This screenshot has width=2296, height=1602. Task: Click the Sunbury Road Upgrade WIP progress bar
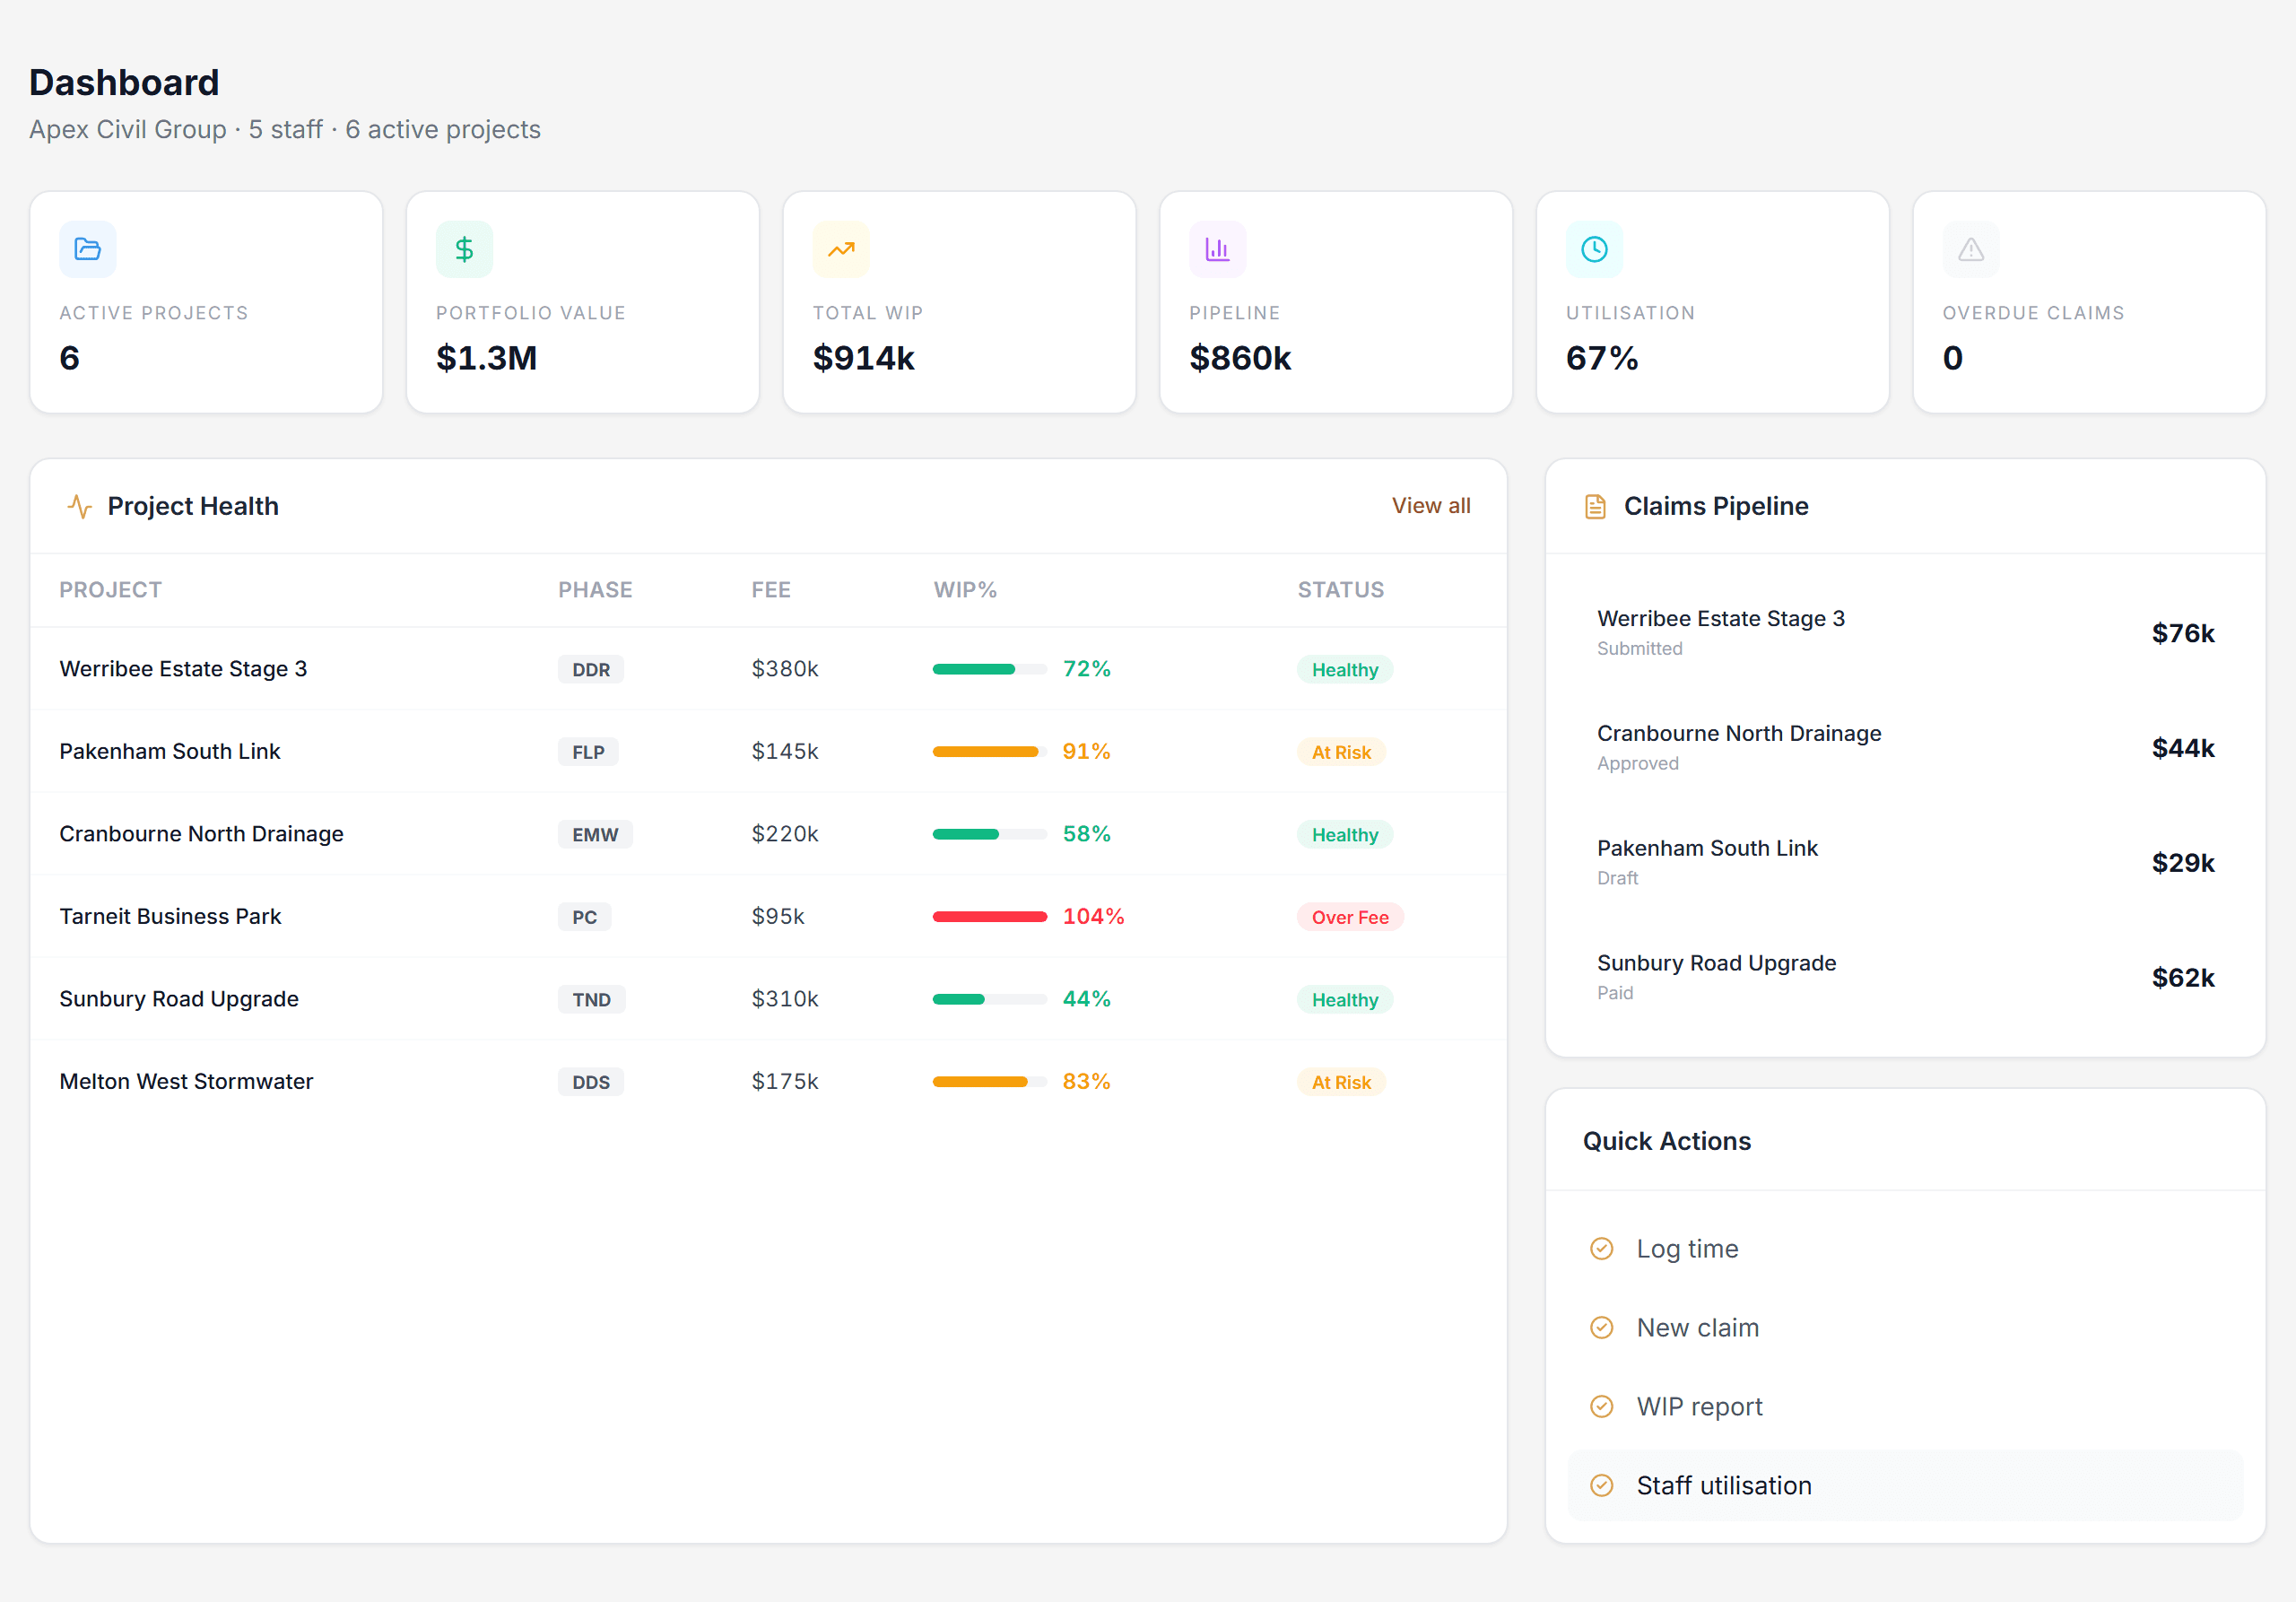pyautogui.click(x=989, y=999)
